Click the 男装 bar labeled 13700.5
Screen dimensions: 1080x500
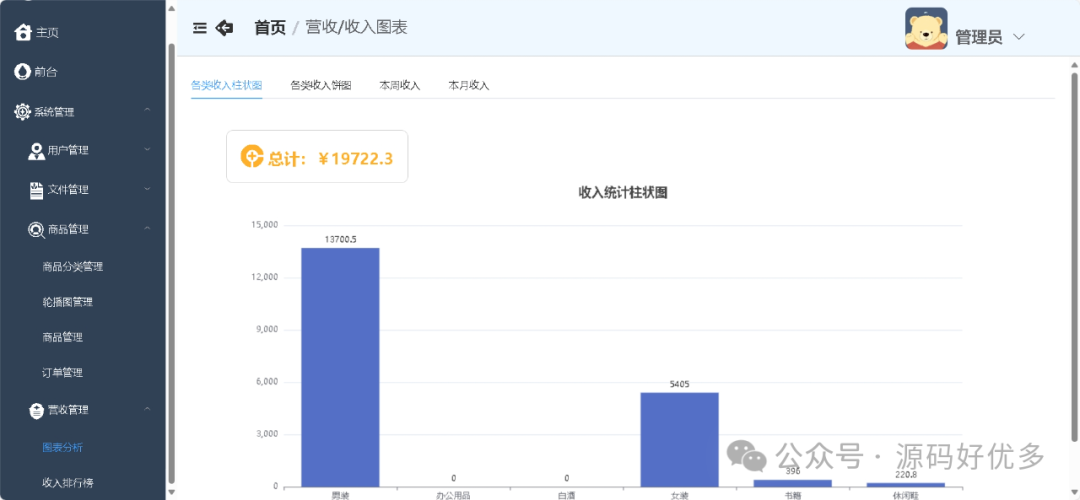pos(340,367)
